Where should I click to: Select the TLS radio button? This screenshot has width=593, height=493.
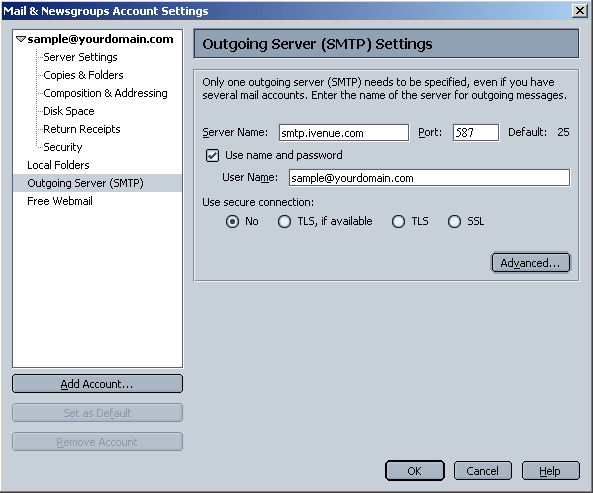click(398, 222)
